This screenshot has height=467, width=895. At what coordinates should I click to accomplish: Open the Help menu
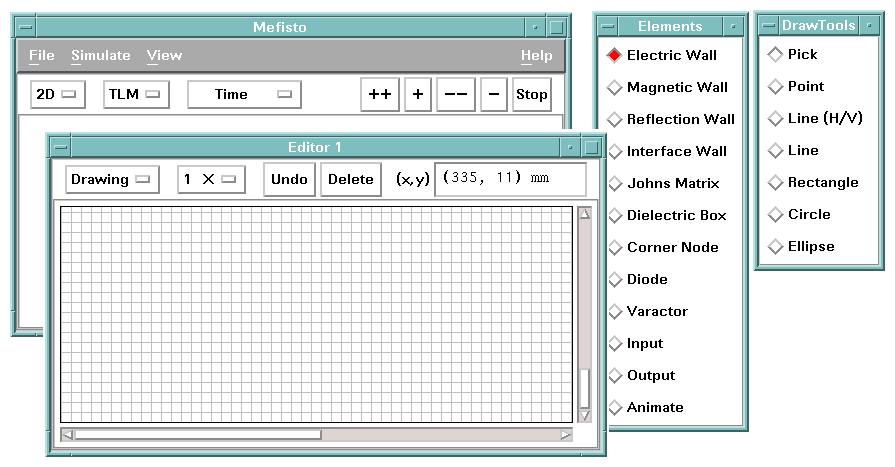point(537,55)
